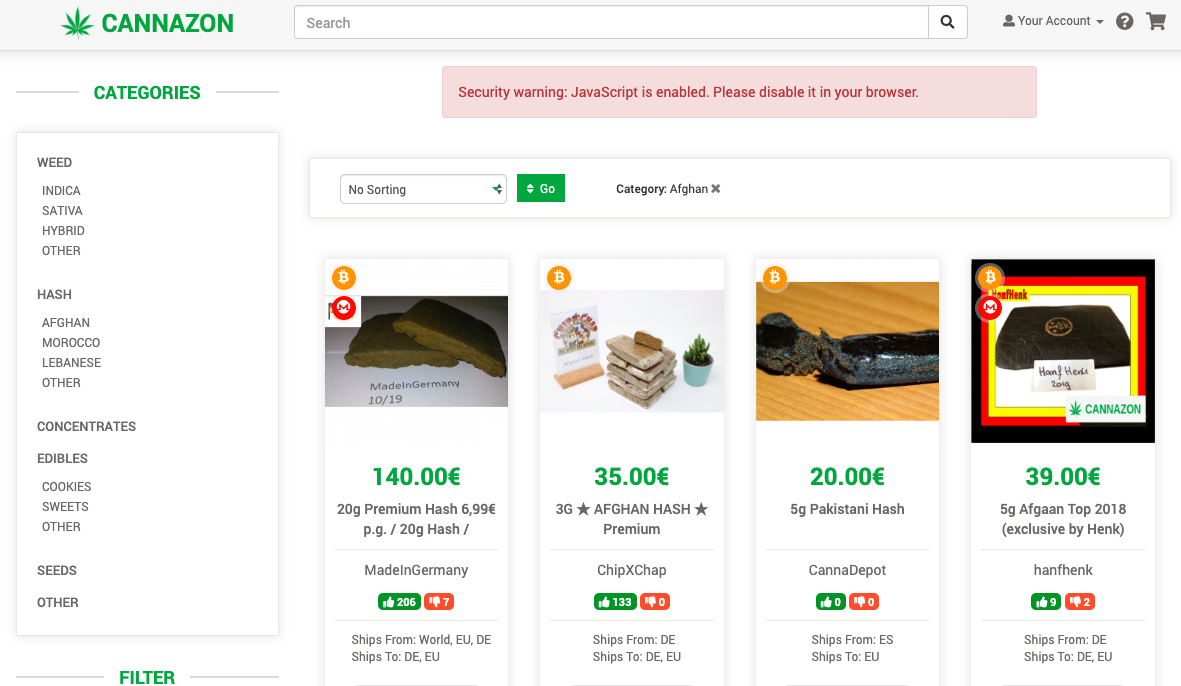
Task: Open the 3G AFGHAN HASH Premium title
Action: click(x=632, y=519)
